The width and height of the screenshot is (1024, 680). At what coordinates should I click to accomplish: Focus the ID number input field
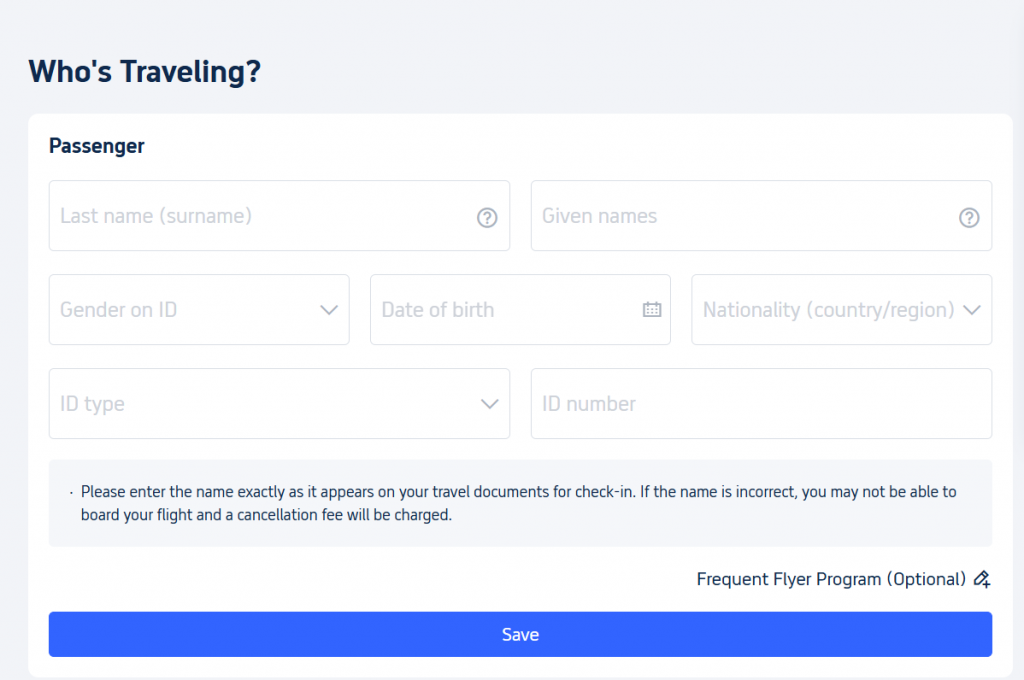coord(761,404)
